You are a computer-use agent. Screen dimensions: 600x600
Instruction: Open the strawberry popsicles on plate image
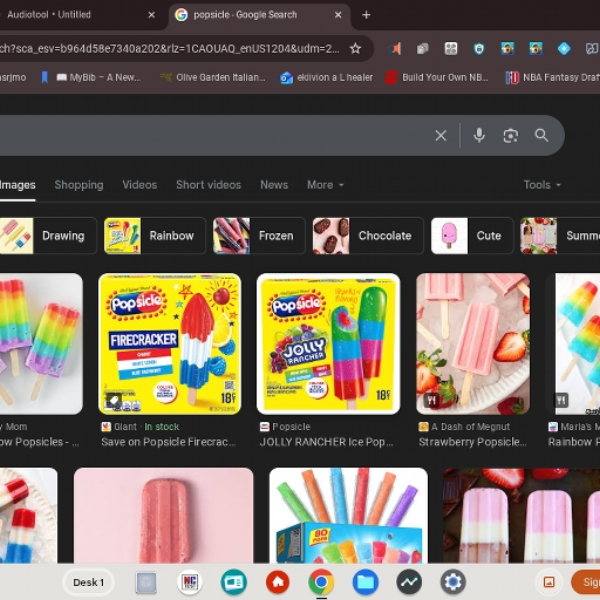coord(473,344)
